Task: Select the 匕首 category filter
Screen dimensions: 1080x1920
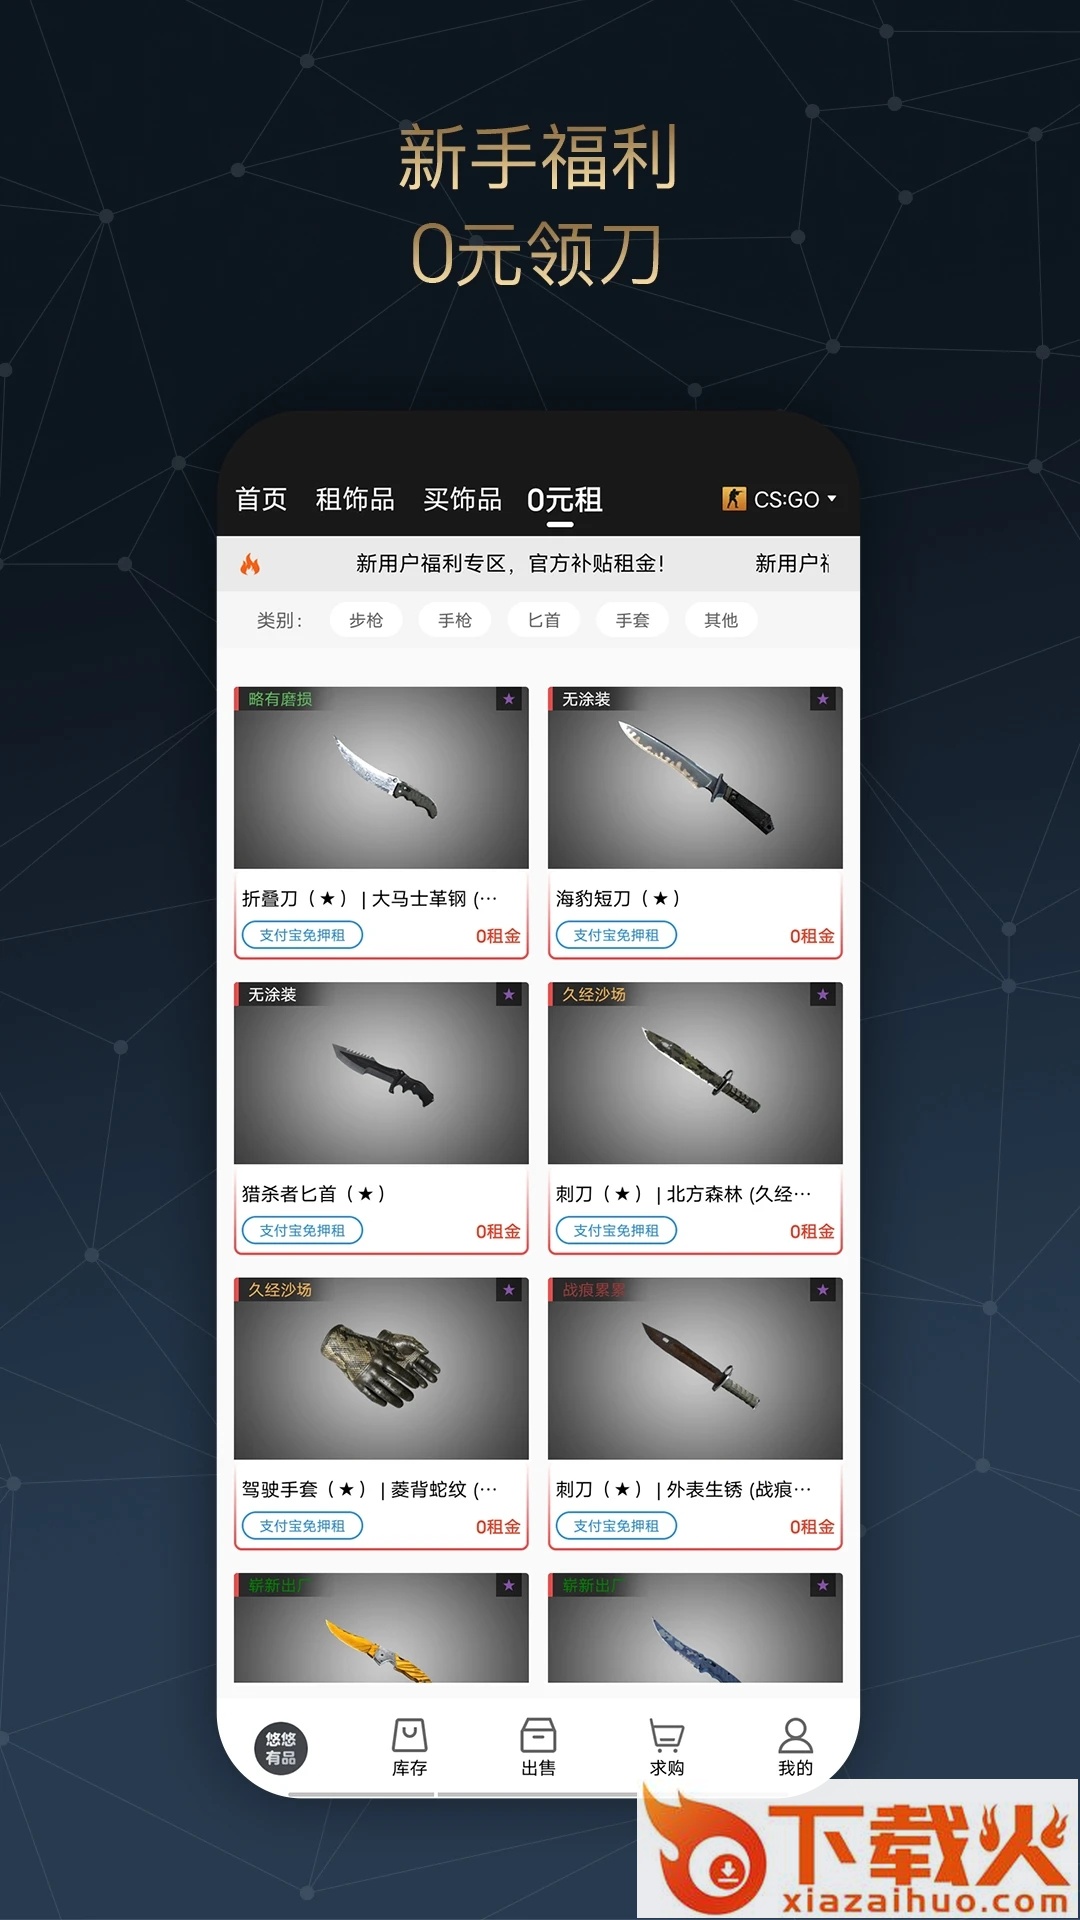Action: point(544,620)
